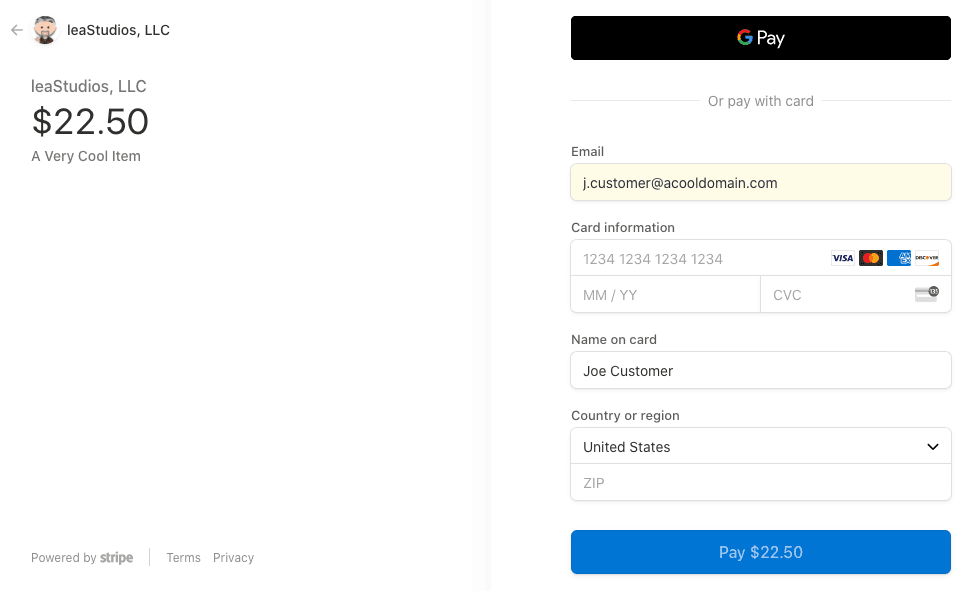964x591 pixels.
Task: Open the Terms link
Action: [x=183, y=558]
